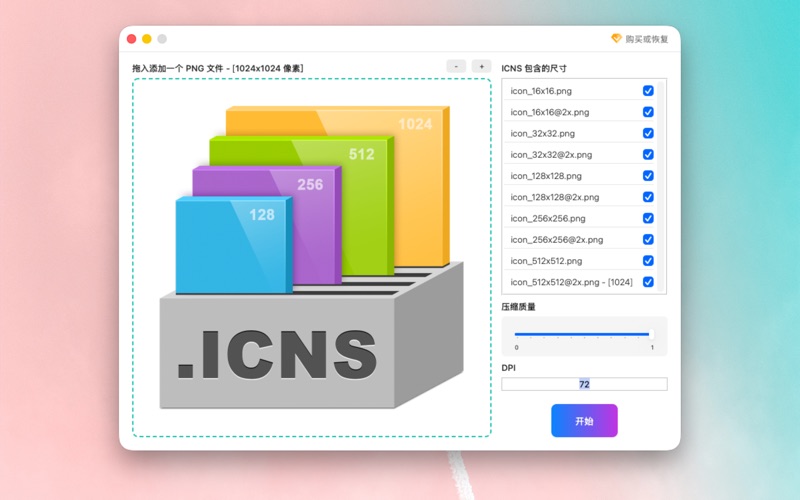Toggle icon_32x32@2x.png checkbox
The image size is (800, 500).
(x=648, y=155)
